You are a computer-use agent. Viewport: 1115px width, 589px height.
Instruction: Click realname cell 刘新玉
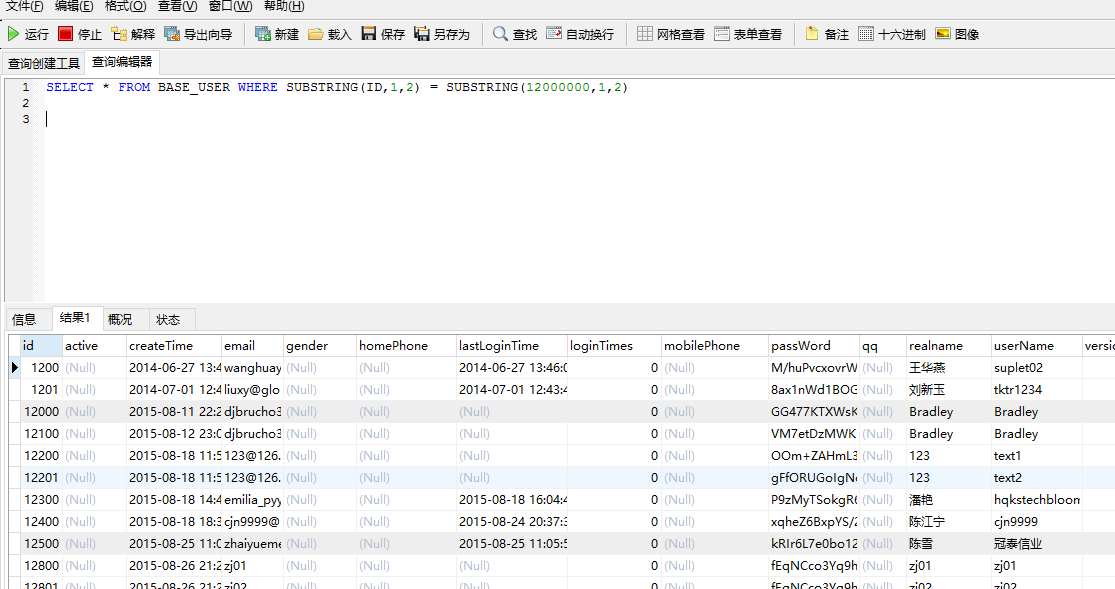949,390
